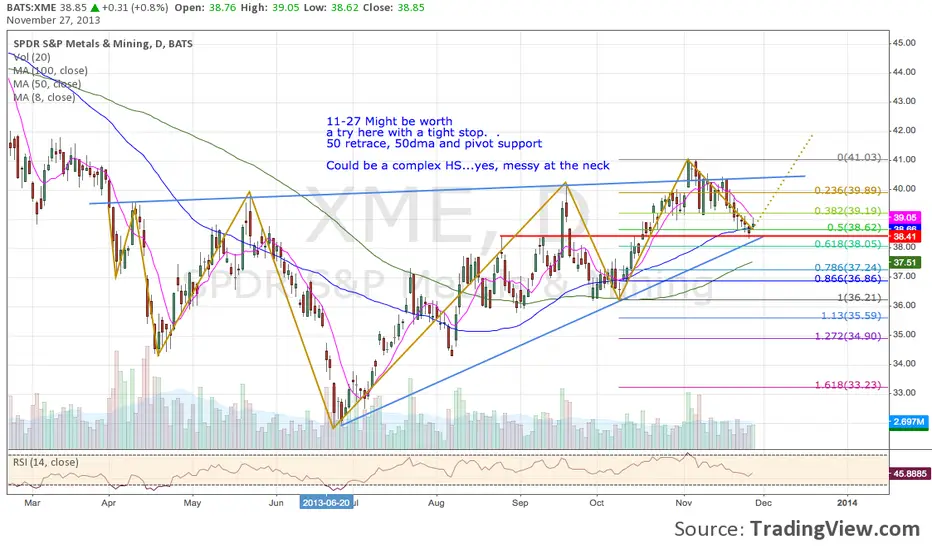Select the 1(36.21) Fibonacci level label

pos(859,298)
